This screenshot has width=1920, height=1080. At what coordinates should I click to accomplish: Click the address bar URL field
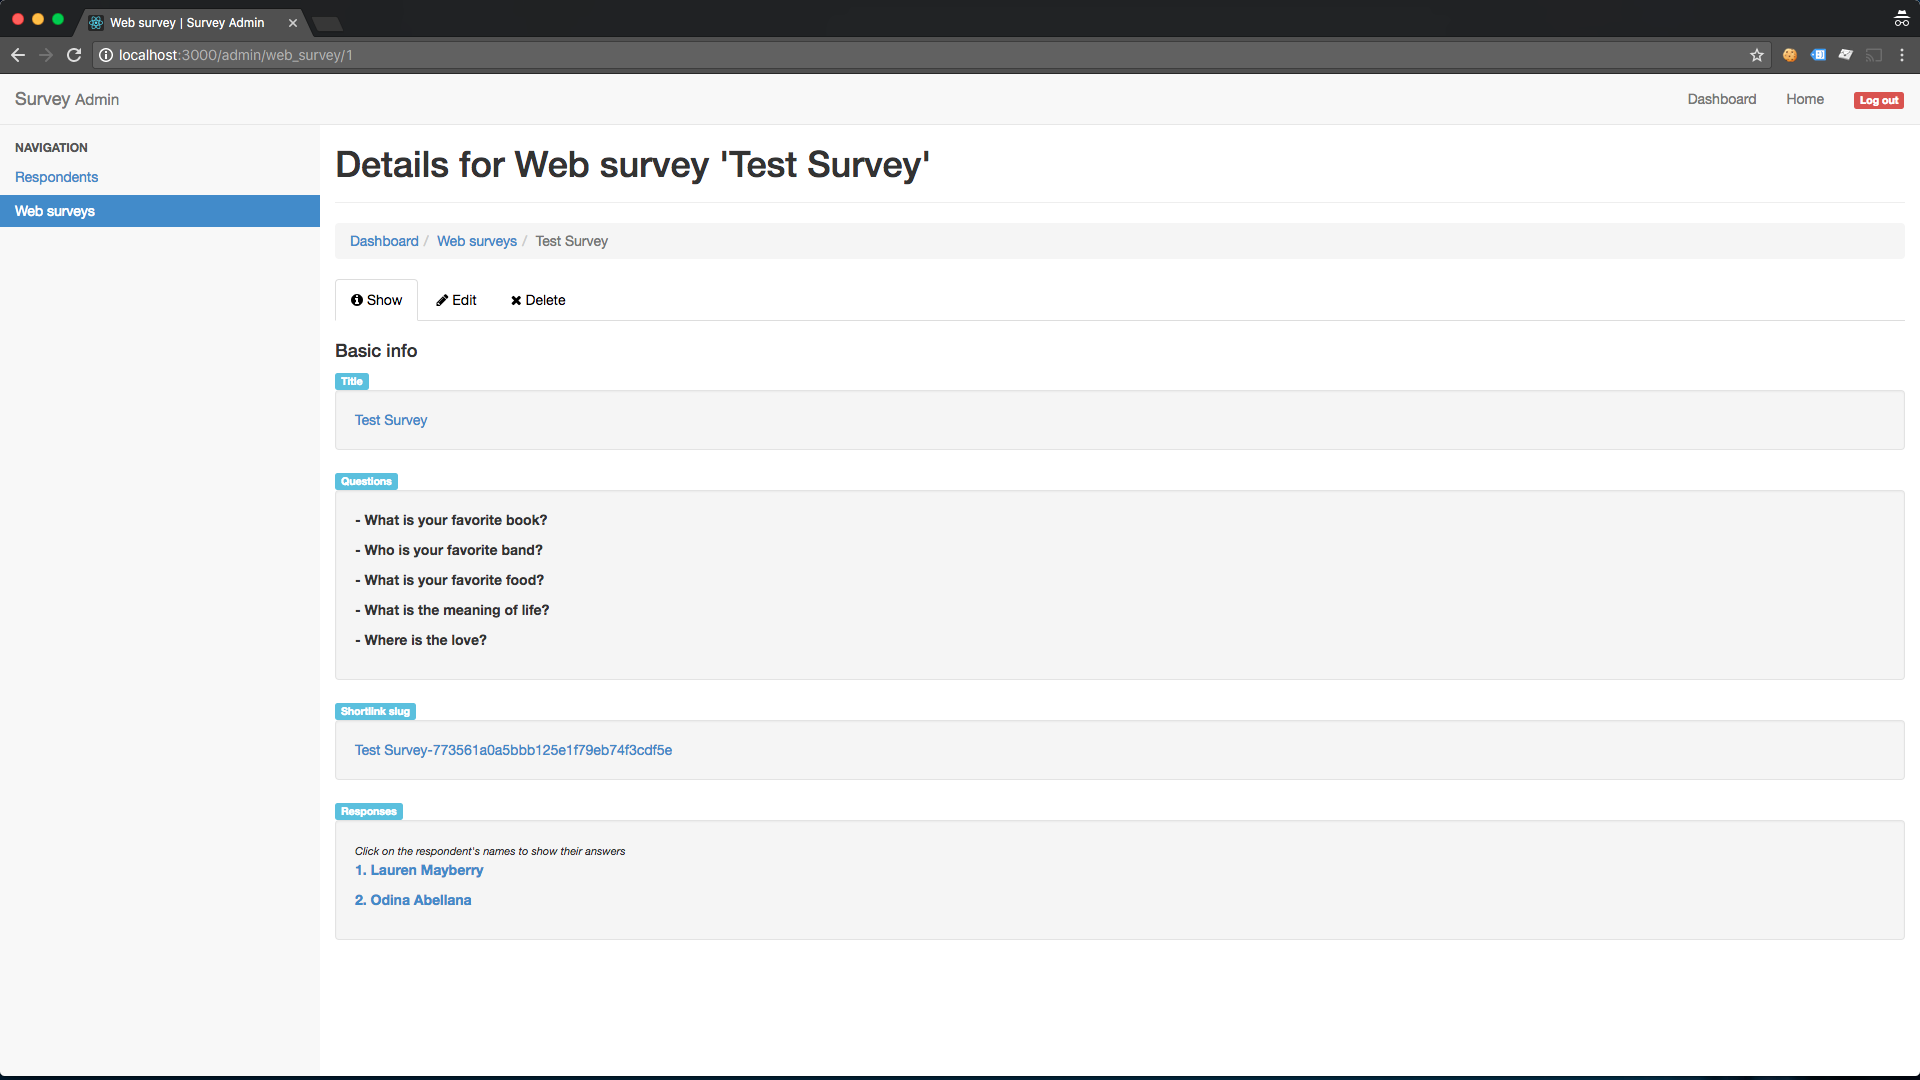pyautogui.click(x=930, y=55)
